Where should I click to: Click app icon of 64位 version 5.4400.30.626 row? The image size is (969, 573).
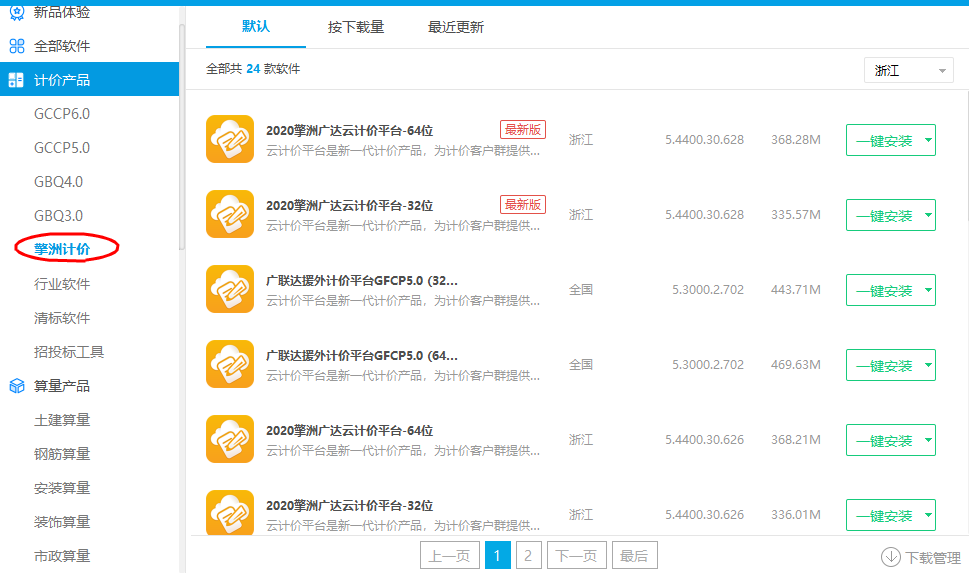point(230,439)
